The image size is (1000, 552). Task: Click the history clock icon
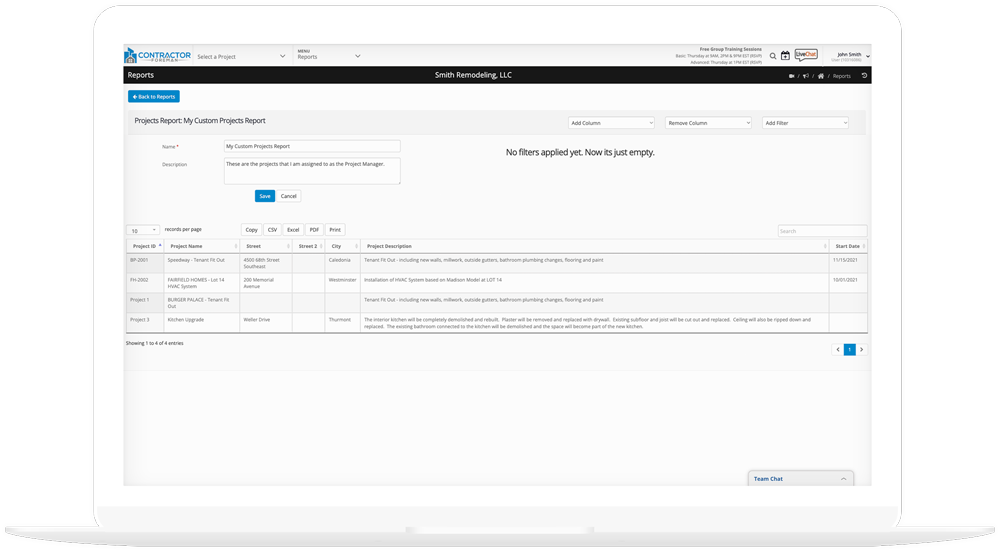coord(864,76)
